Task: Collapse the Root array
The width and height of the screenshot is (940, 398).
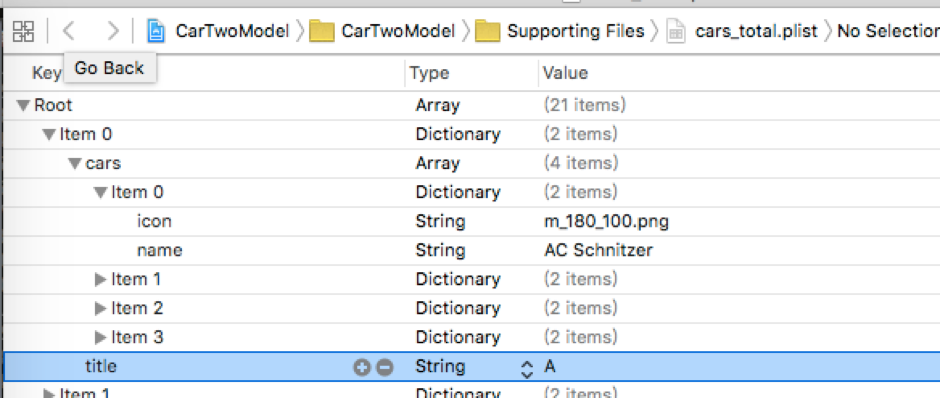Action: pos(23,106)
